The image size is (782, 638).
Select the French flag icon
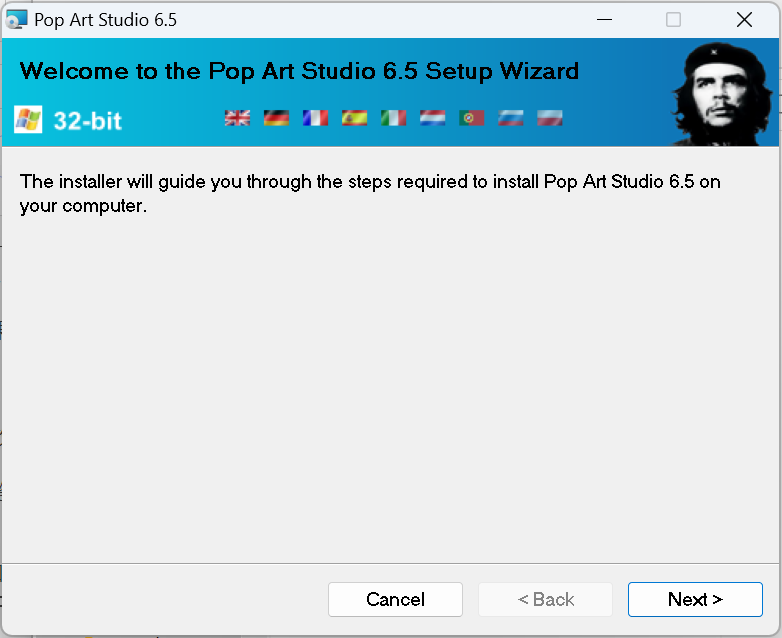[x=315, y=118]
